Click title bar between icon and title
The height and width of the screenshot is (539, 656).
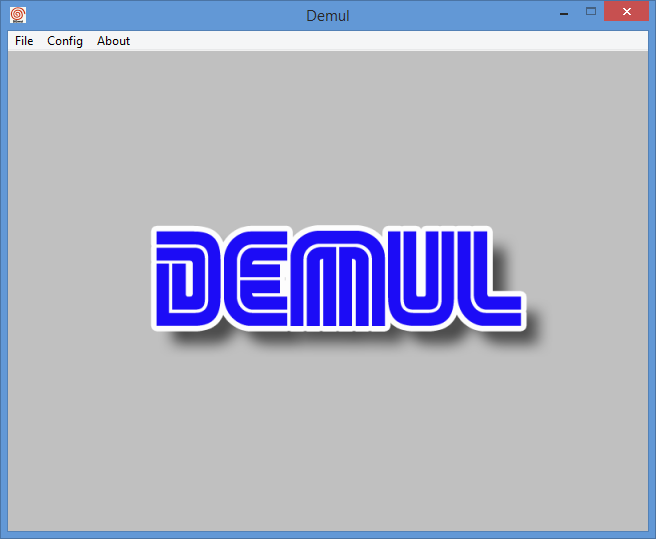(x=165, y=15)
